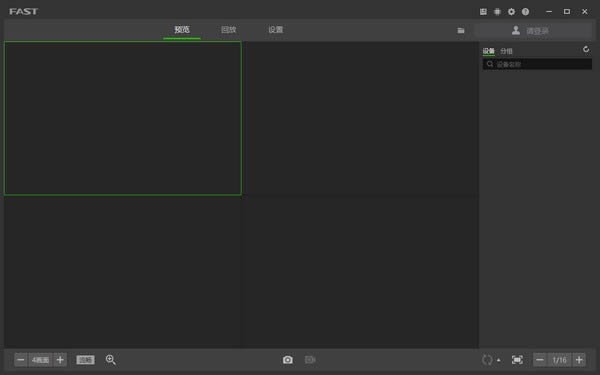Open help via the question mark icon
The width and height of the screenshot is (600, 375).
(525, 12)
